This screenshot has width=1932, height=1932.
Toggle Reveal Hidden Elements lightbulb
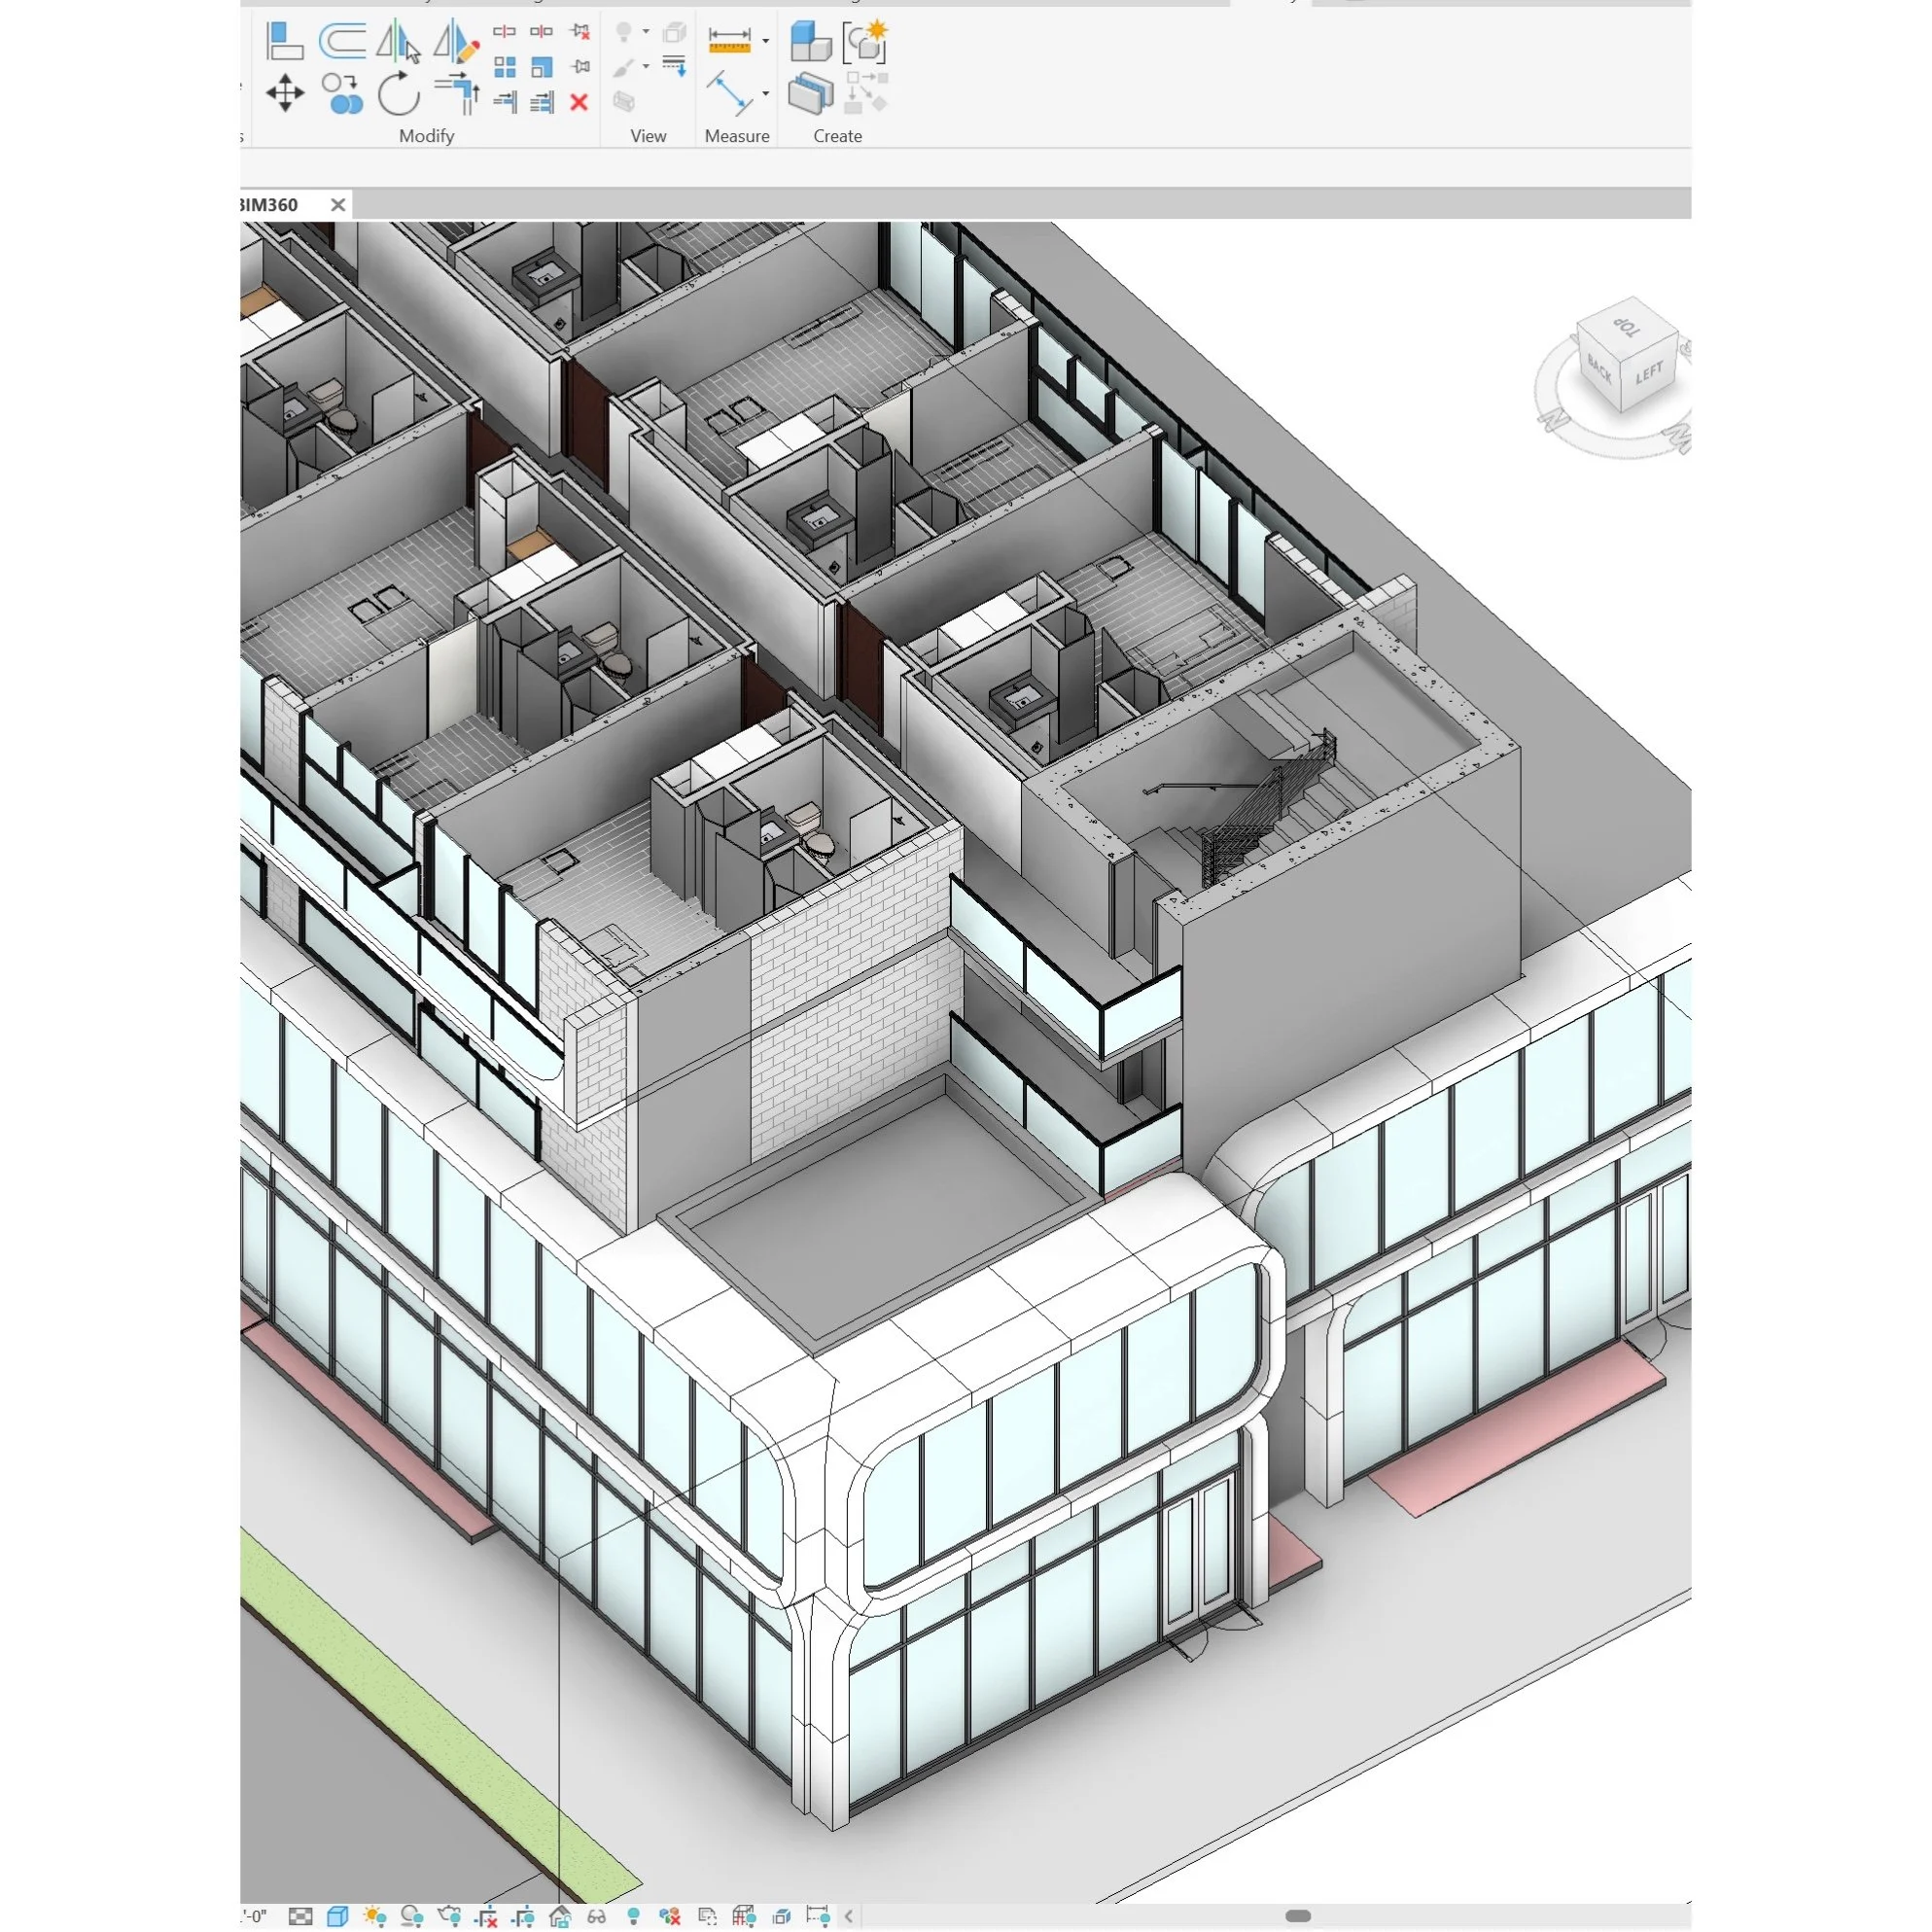(x=633, y=1916)
